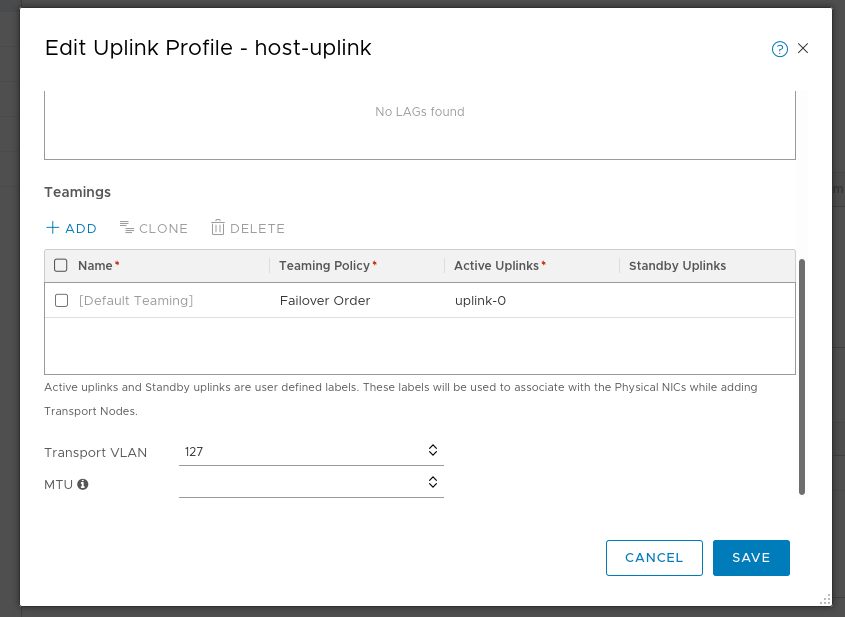
Task: Open the help question-mark icon
Action: tap(779, 49)
